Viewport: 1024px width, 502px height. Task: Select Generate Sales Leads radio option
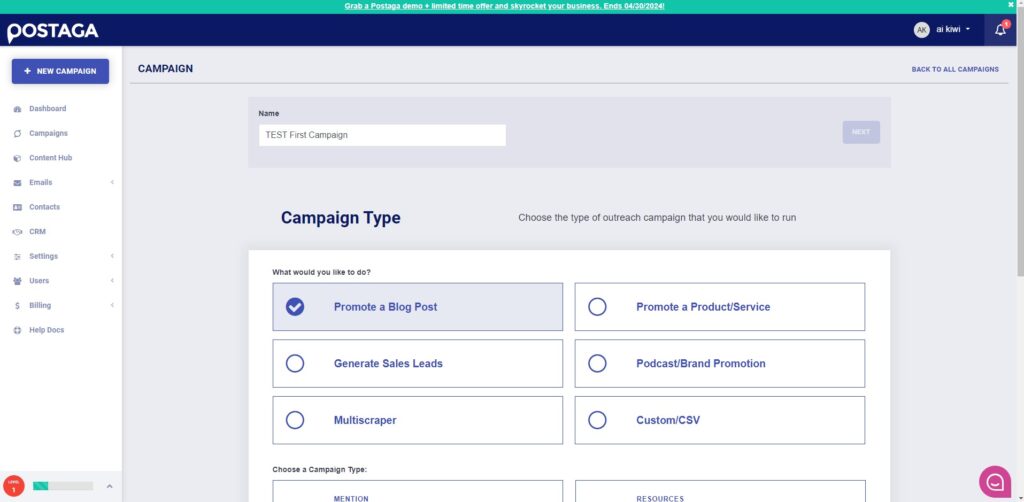(x=417, y=364)
